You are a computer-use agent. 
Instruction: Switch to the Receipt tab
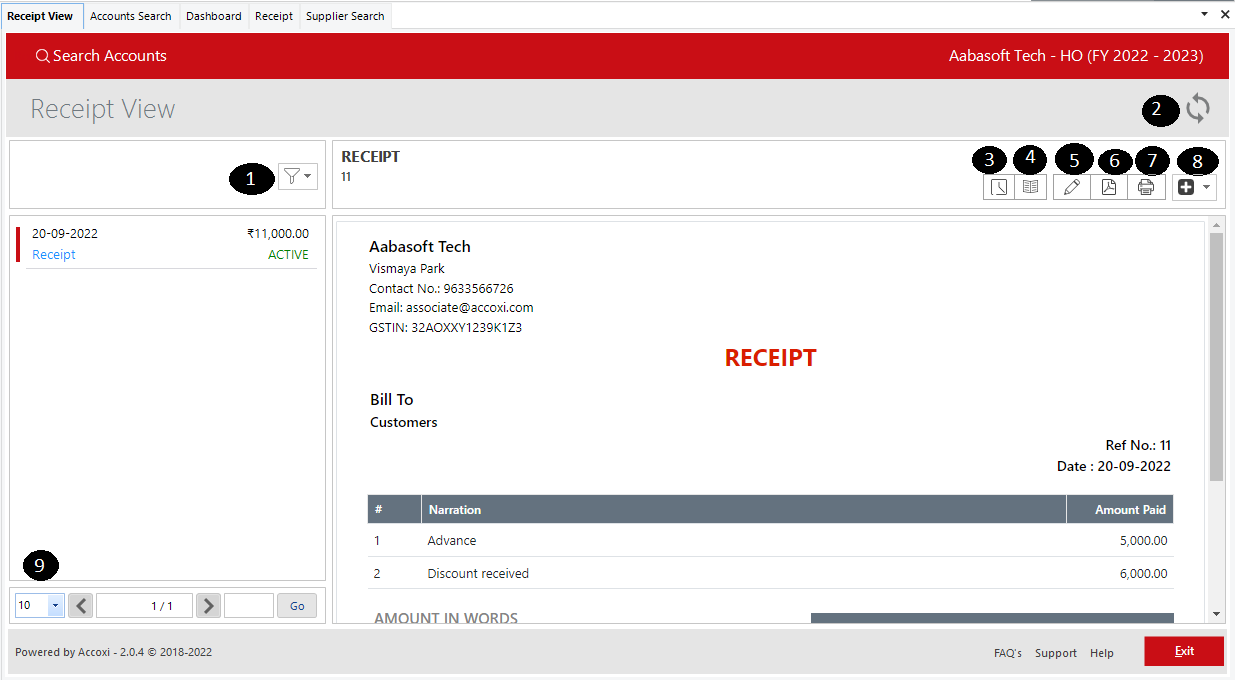[x=274, y=16]
